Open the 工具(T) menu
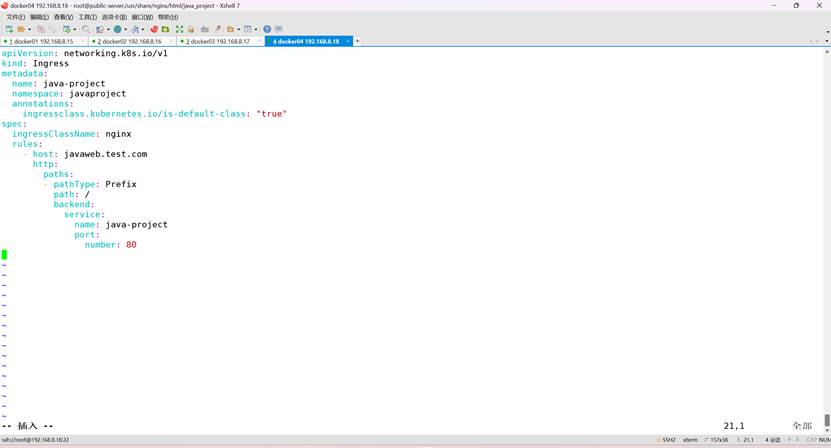 [x=87, y=17]
